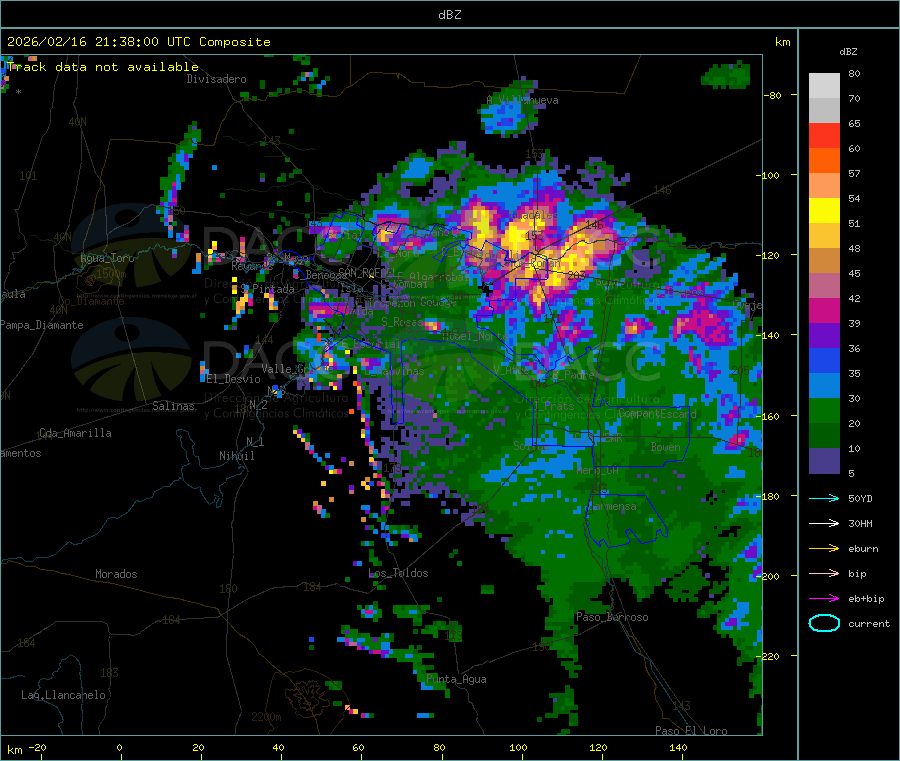This screenshot has height=761, width=900.
Task: Click the '-80' tick on the vertical axis
Action: tap(772, 95)
